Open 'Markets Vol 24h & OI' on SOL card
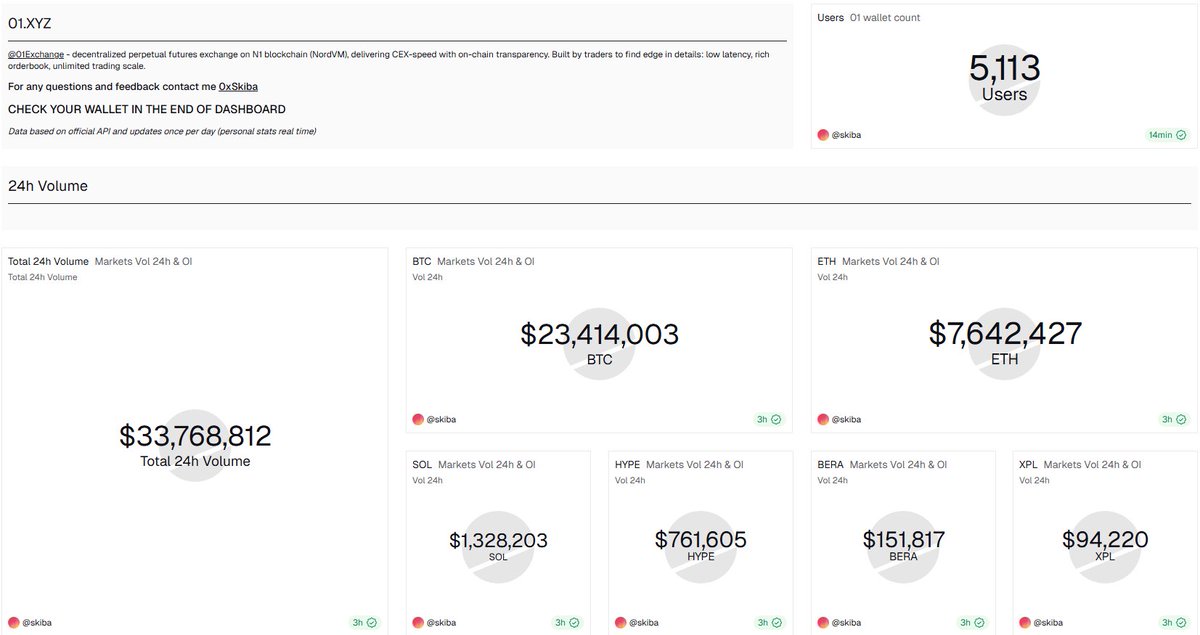Screen dimensions: 1200x635 (487, 465)
